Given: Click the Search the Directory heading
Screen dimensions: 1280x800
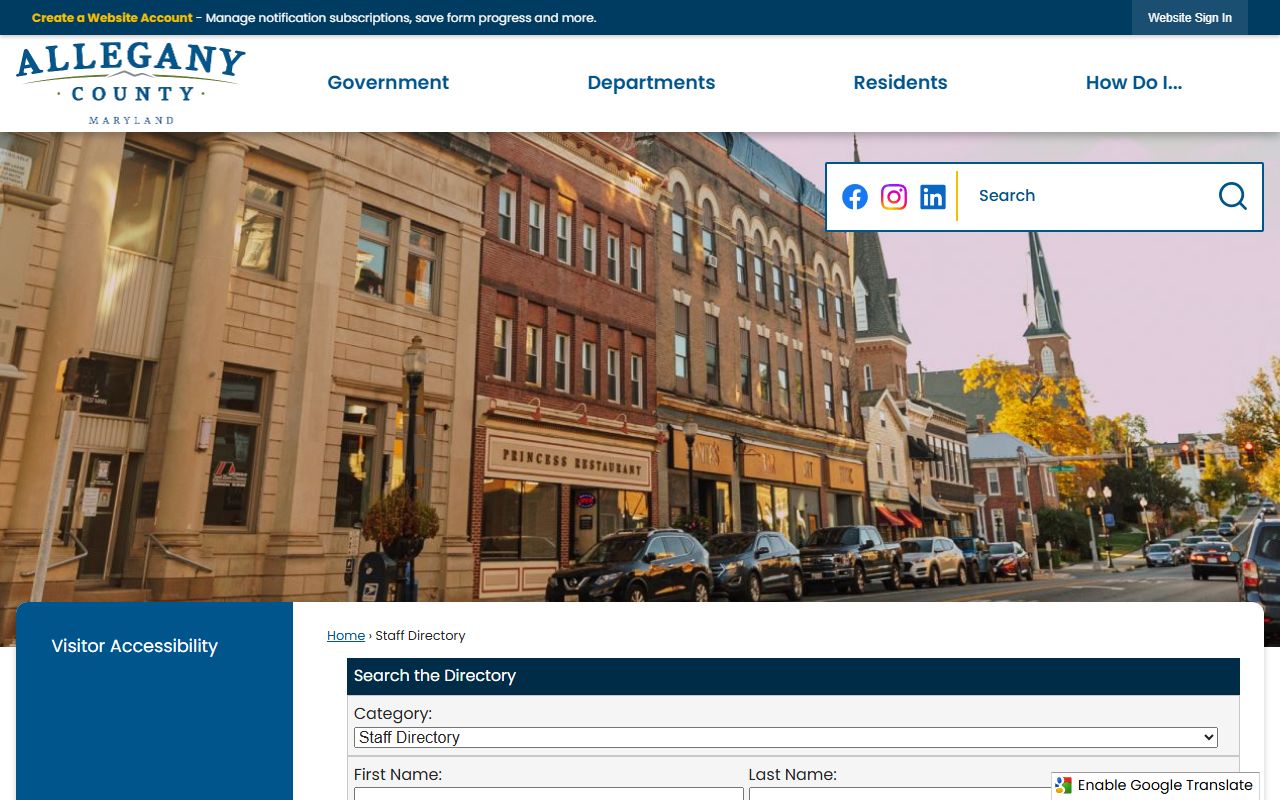Looking at the screenshot, I should (x=435, y=676).
